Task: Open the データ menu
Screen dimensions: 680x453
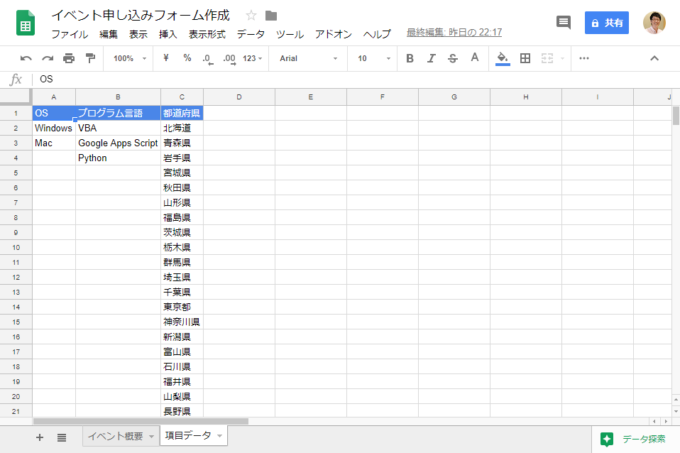Action: [x=251, y=34]
